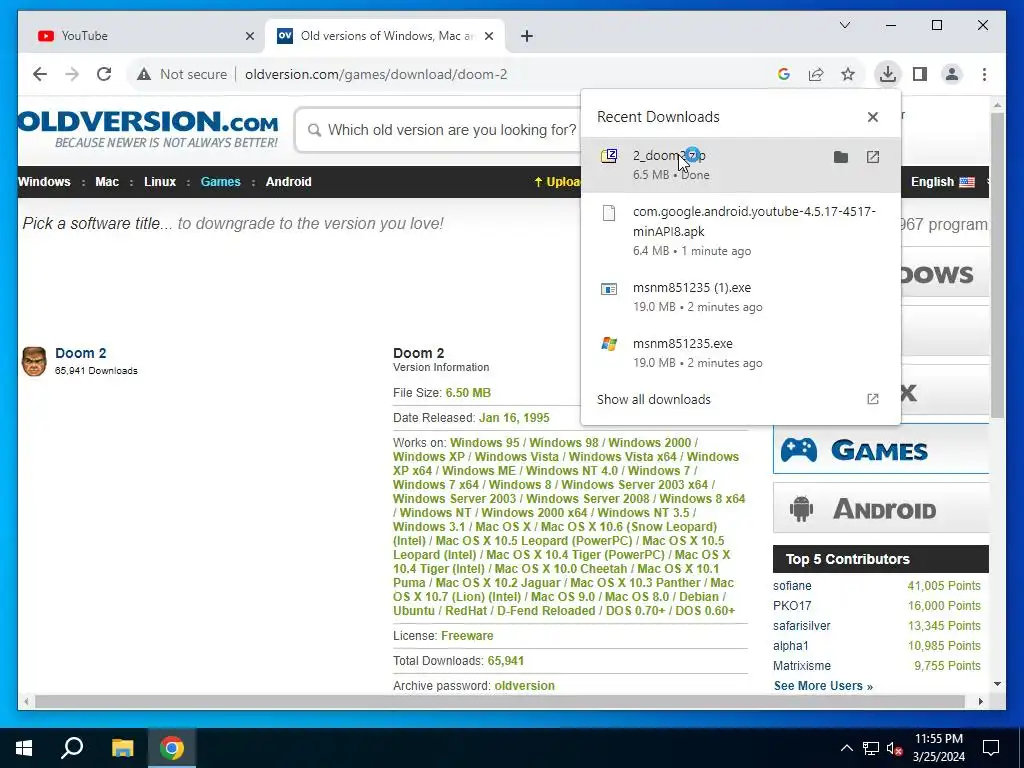Open the Mac menu on the site navbar

107,182
